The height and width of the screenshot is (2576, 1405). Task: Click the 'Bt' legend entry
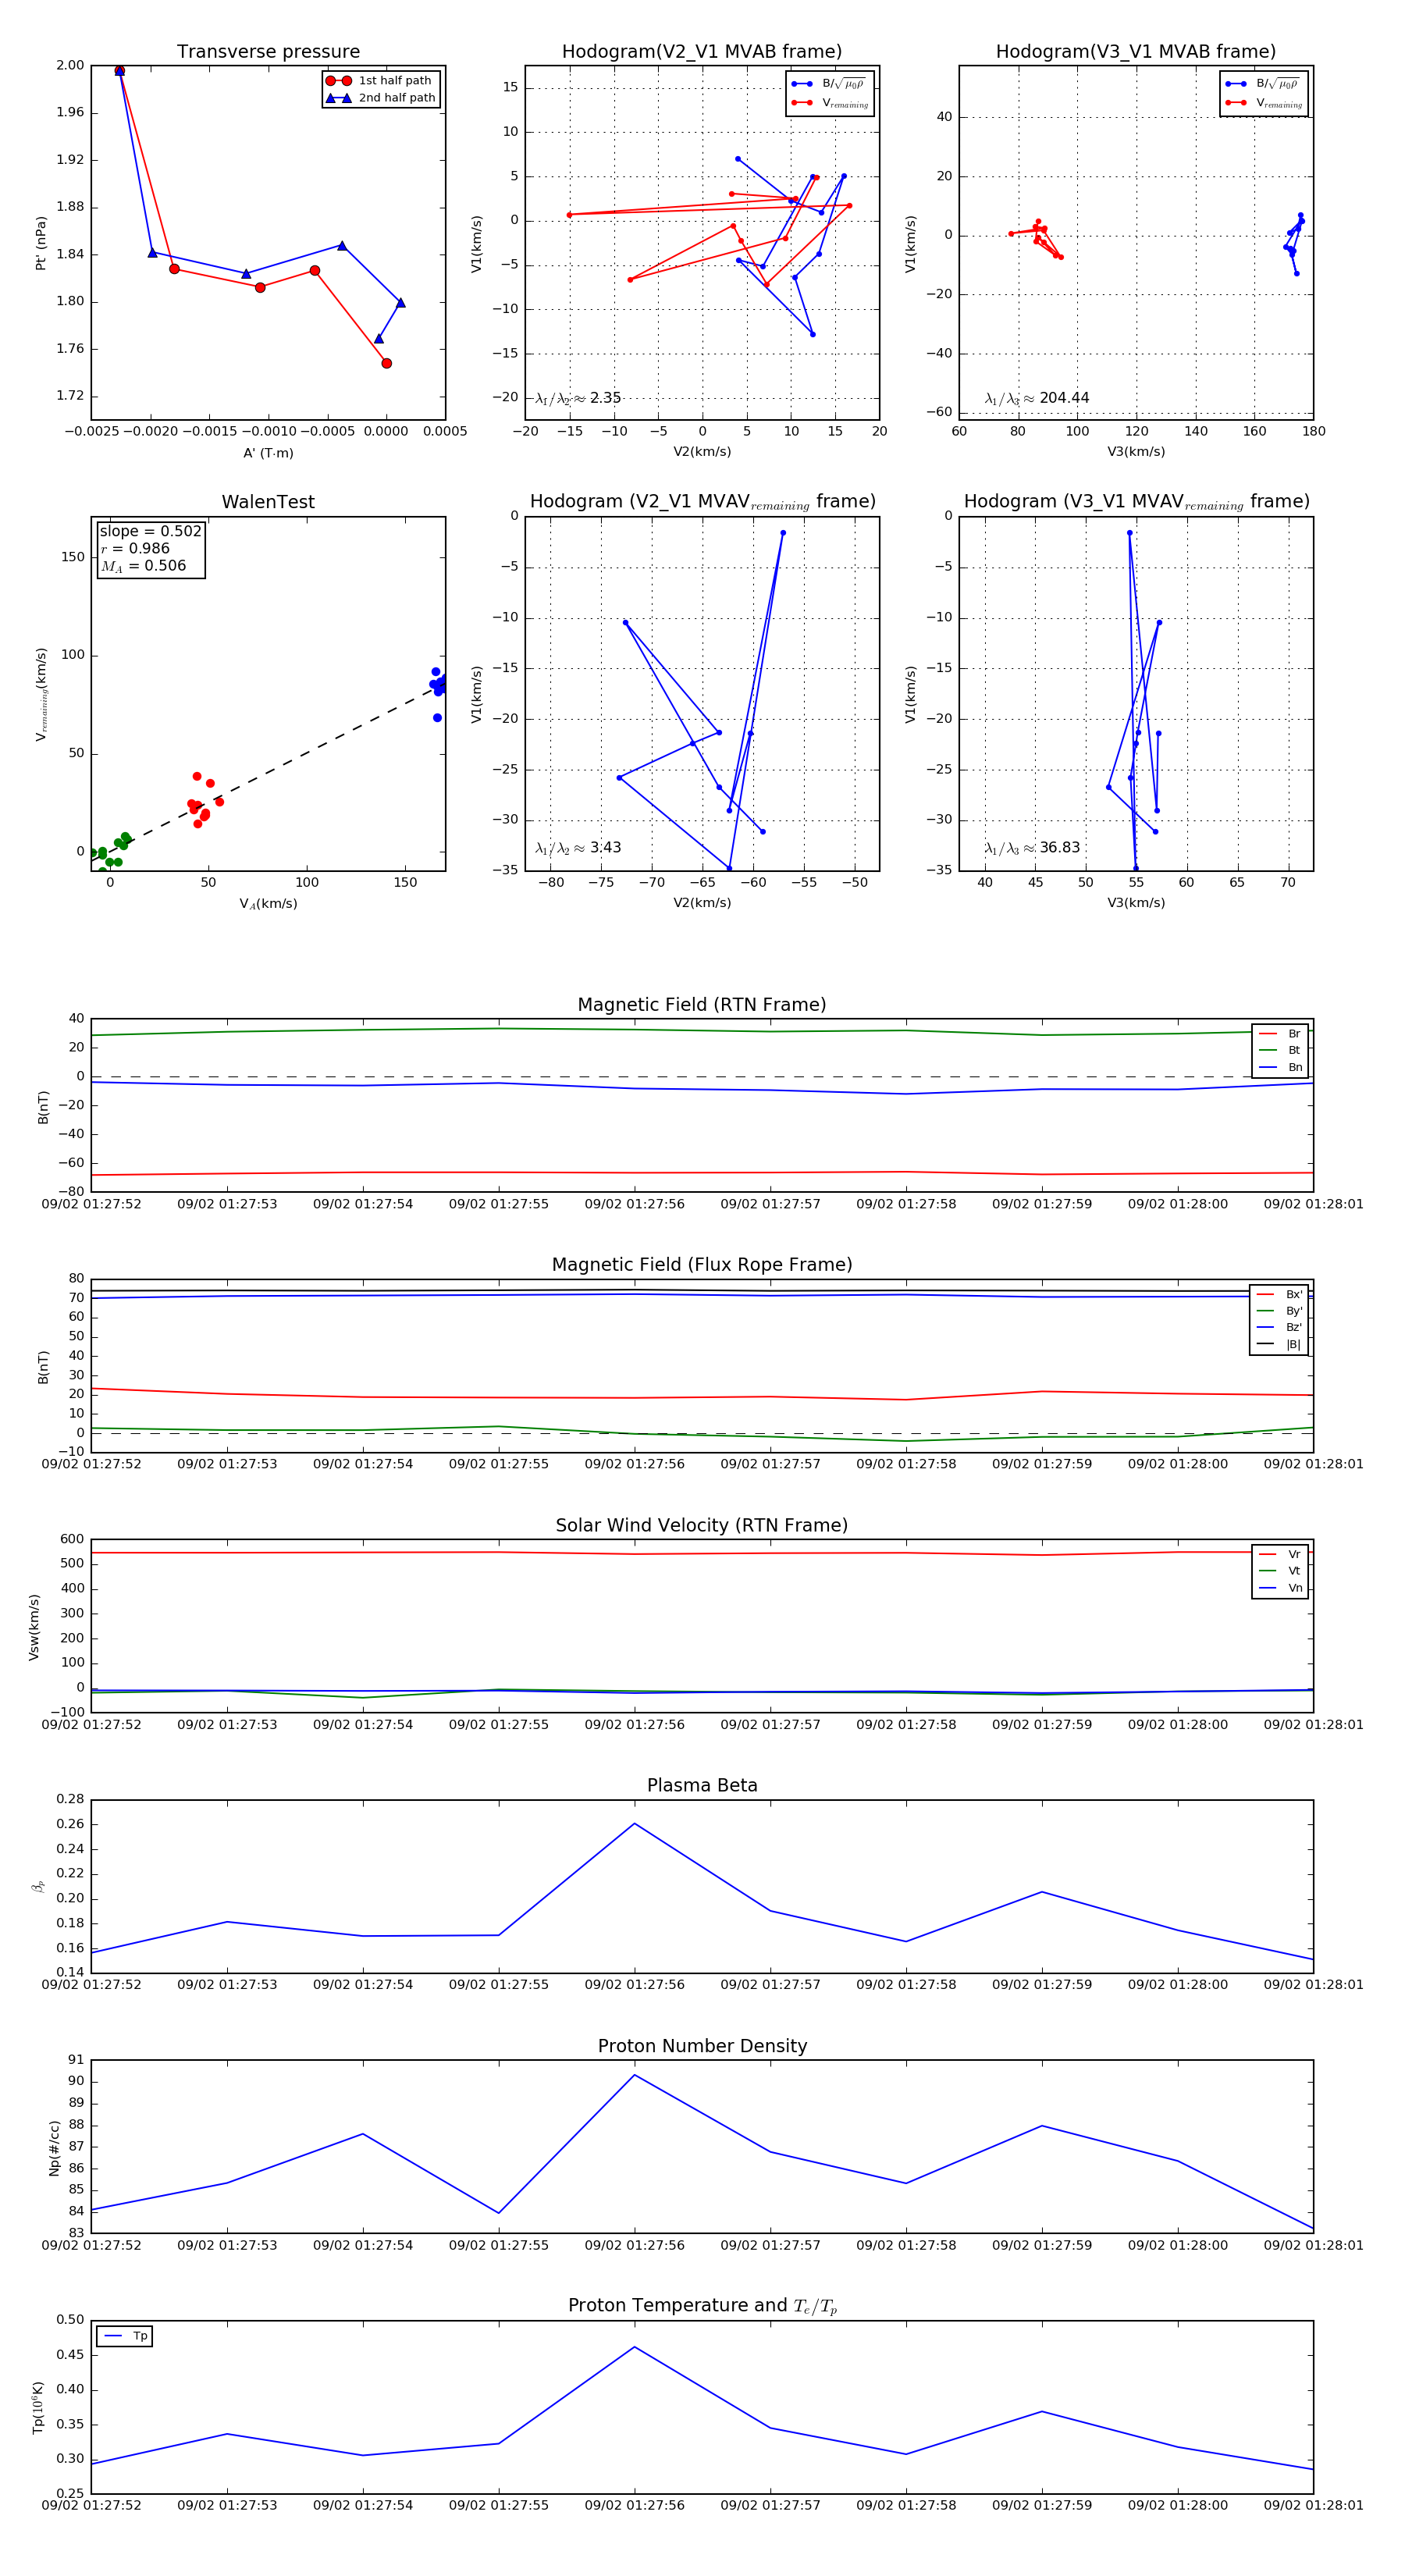(x=1281, y=1050)
